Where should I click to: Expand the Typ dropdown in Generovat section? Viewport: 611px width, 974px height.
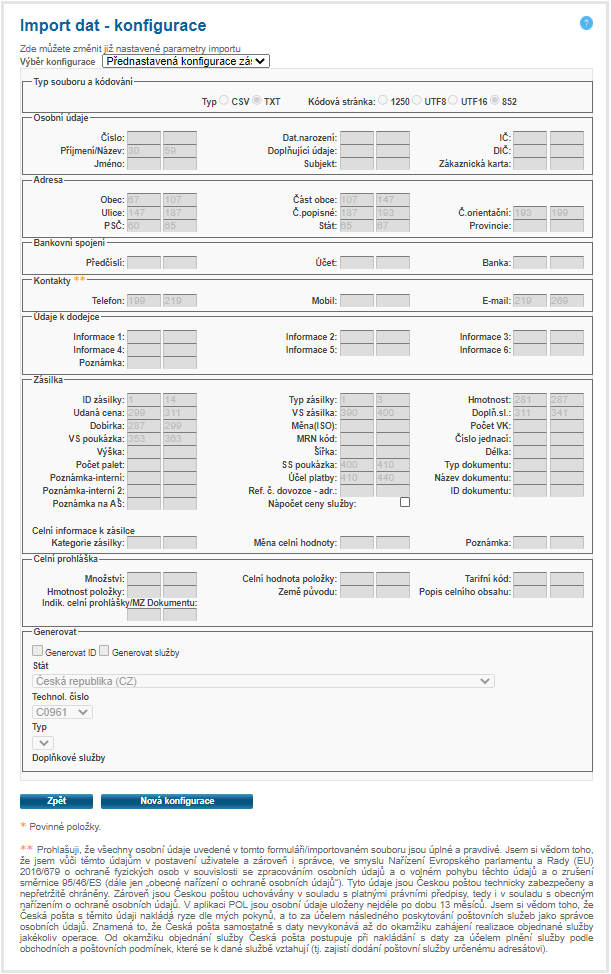pos(44,743)
